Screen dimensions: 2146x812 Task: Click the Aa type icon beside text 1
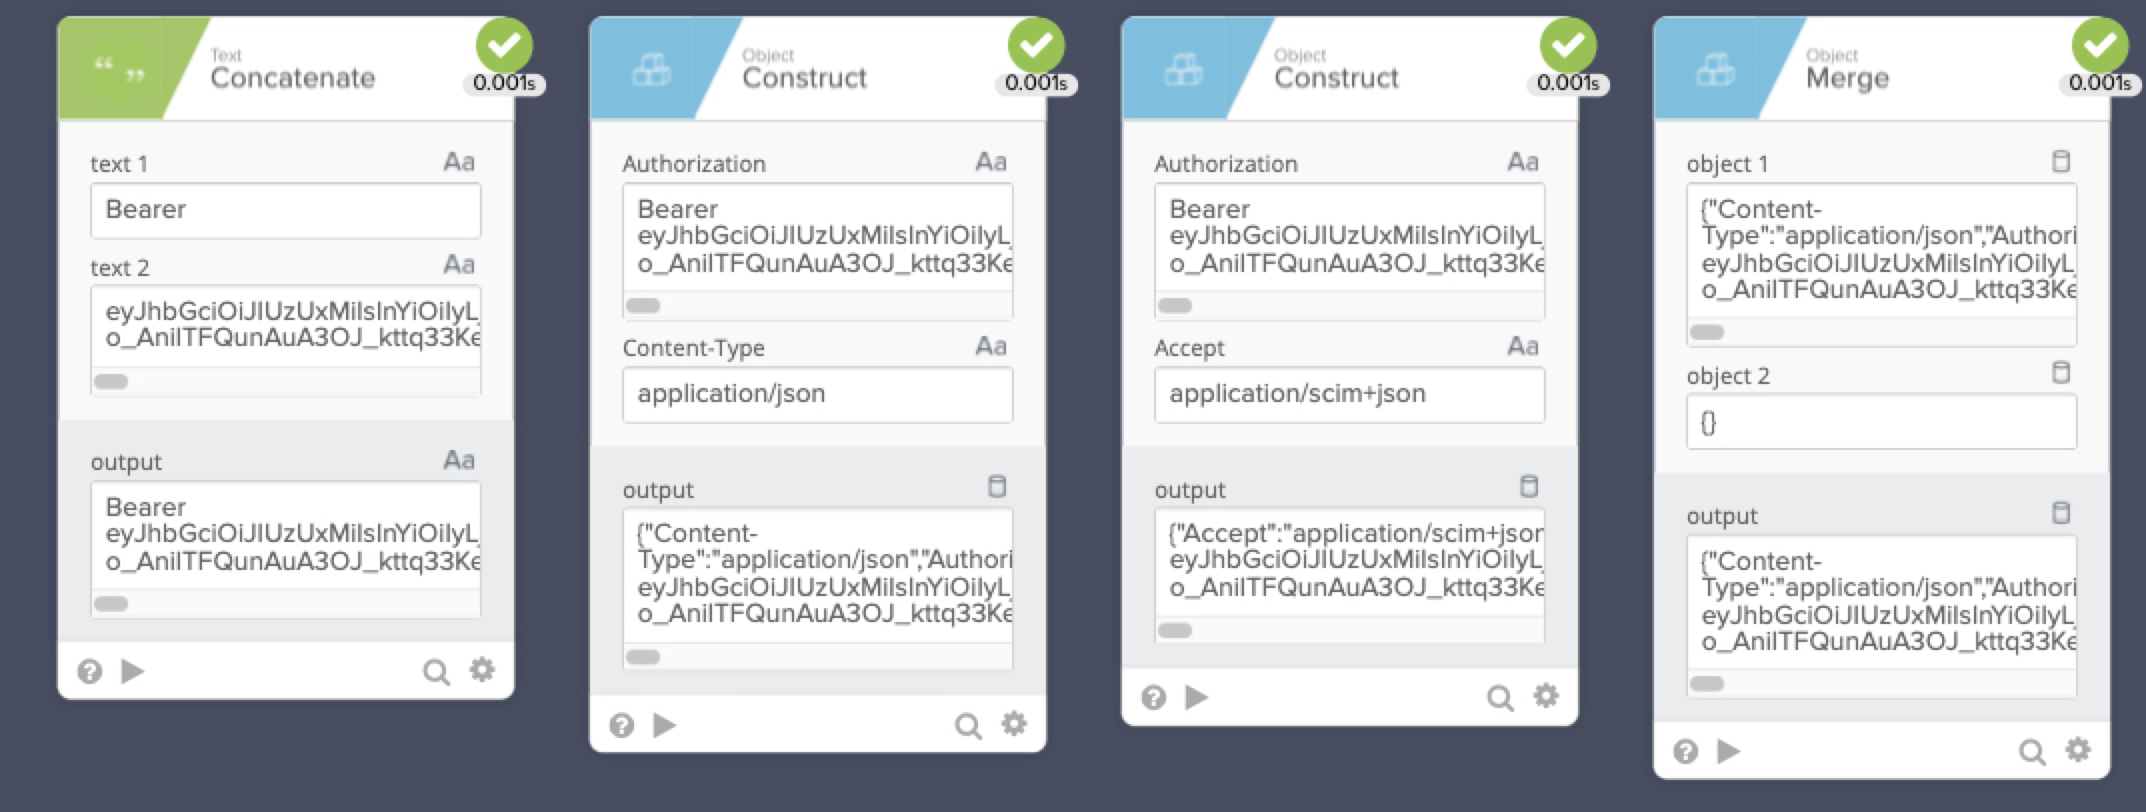coord(459,162)
